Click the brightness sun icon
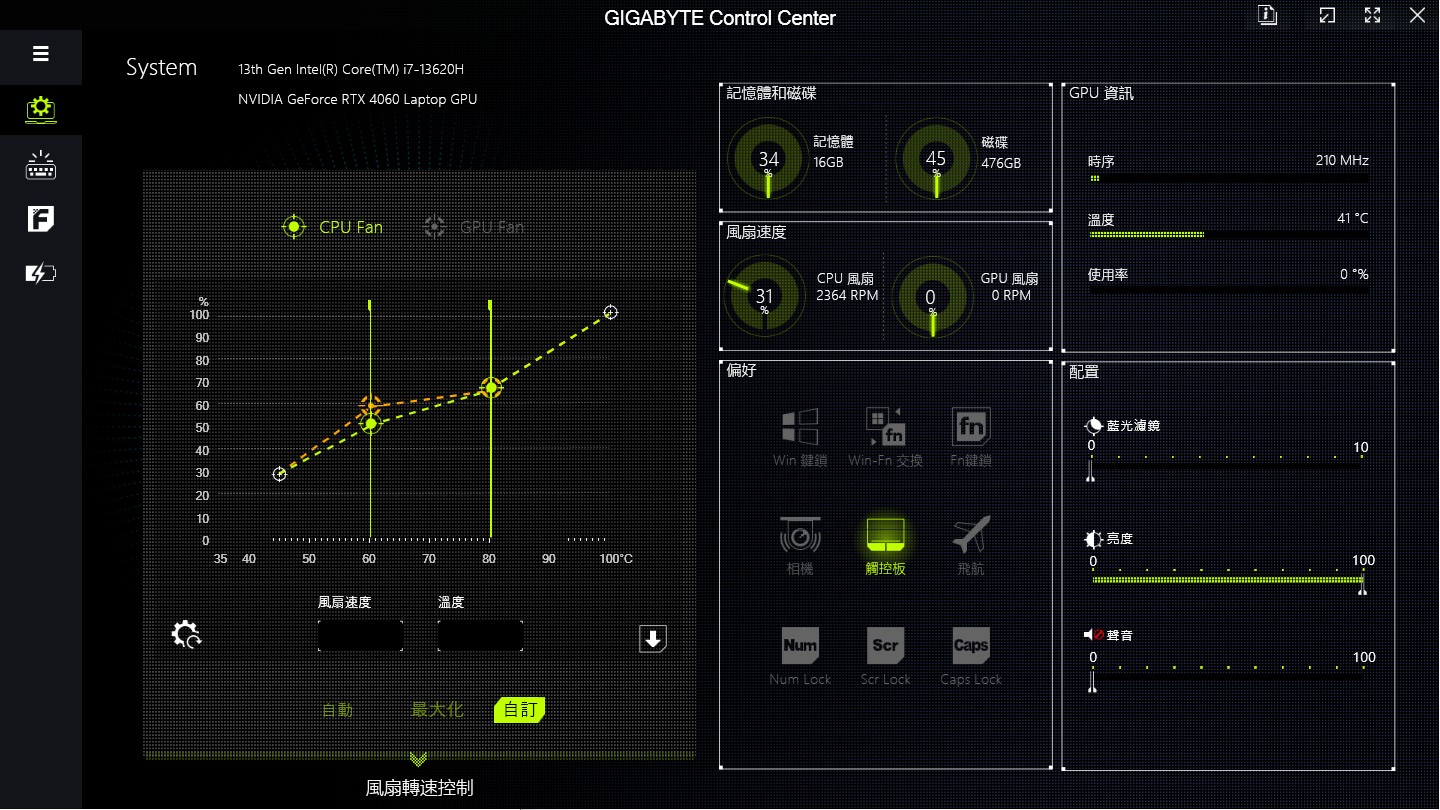 (1094, 539)
